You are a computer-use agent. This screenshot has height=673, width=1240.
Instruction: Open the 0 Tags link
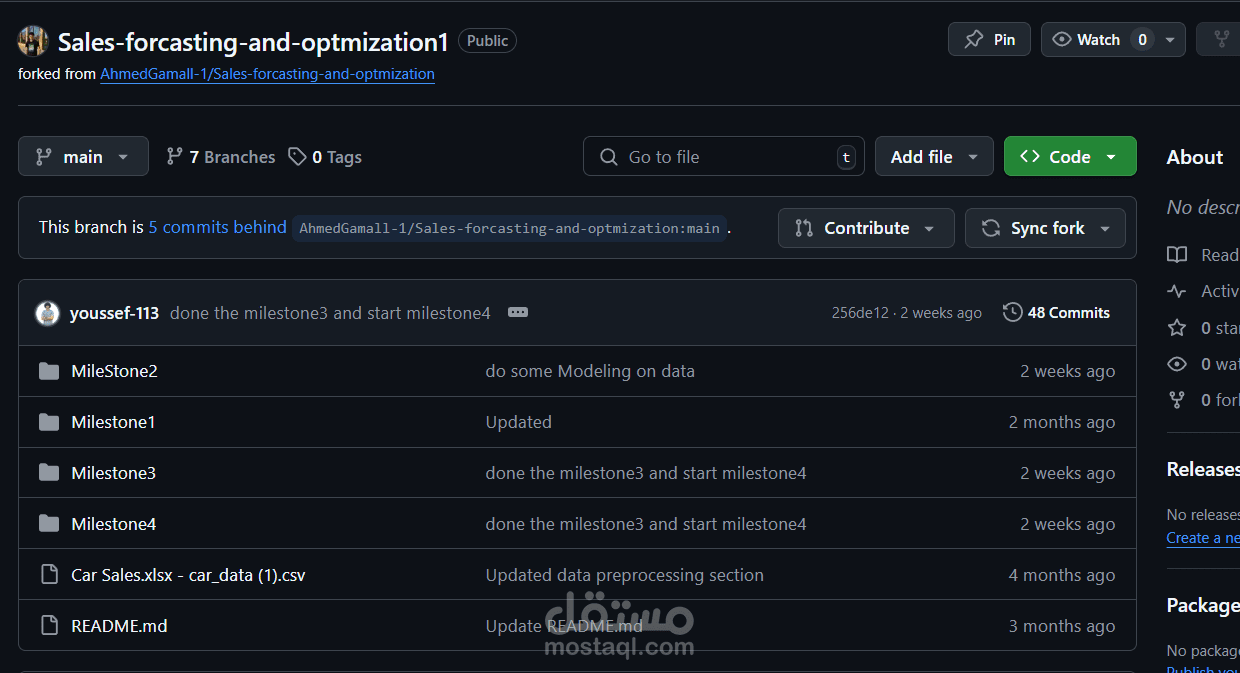(x=325, y=157)
